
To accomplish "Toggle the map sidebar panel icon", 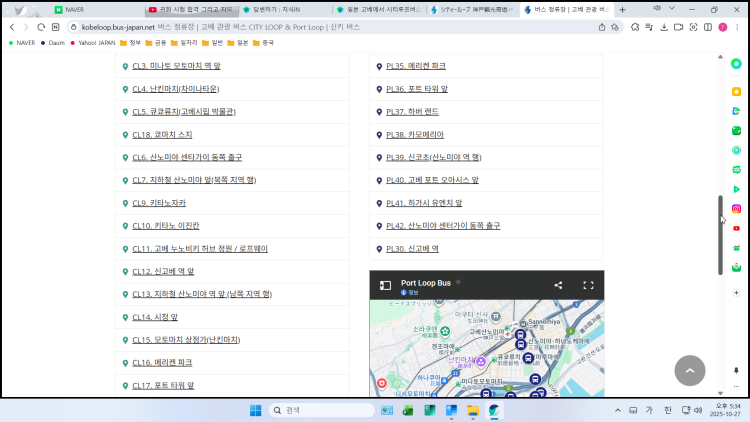I will click(x=385, y=285).
